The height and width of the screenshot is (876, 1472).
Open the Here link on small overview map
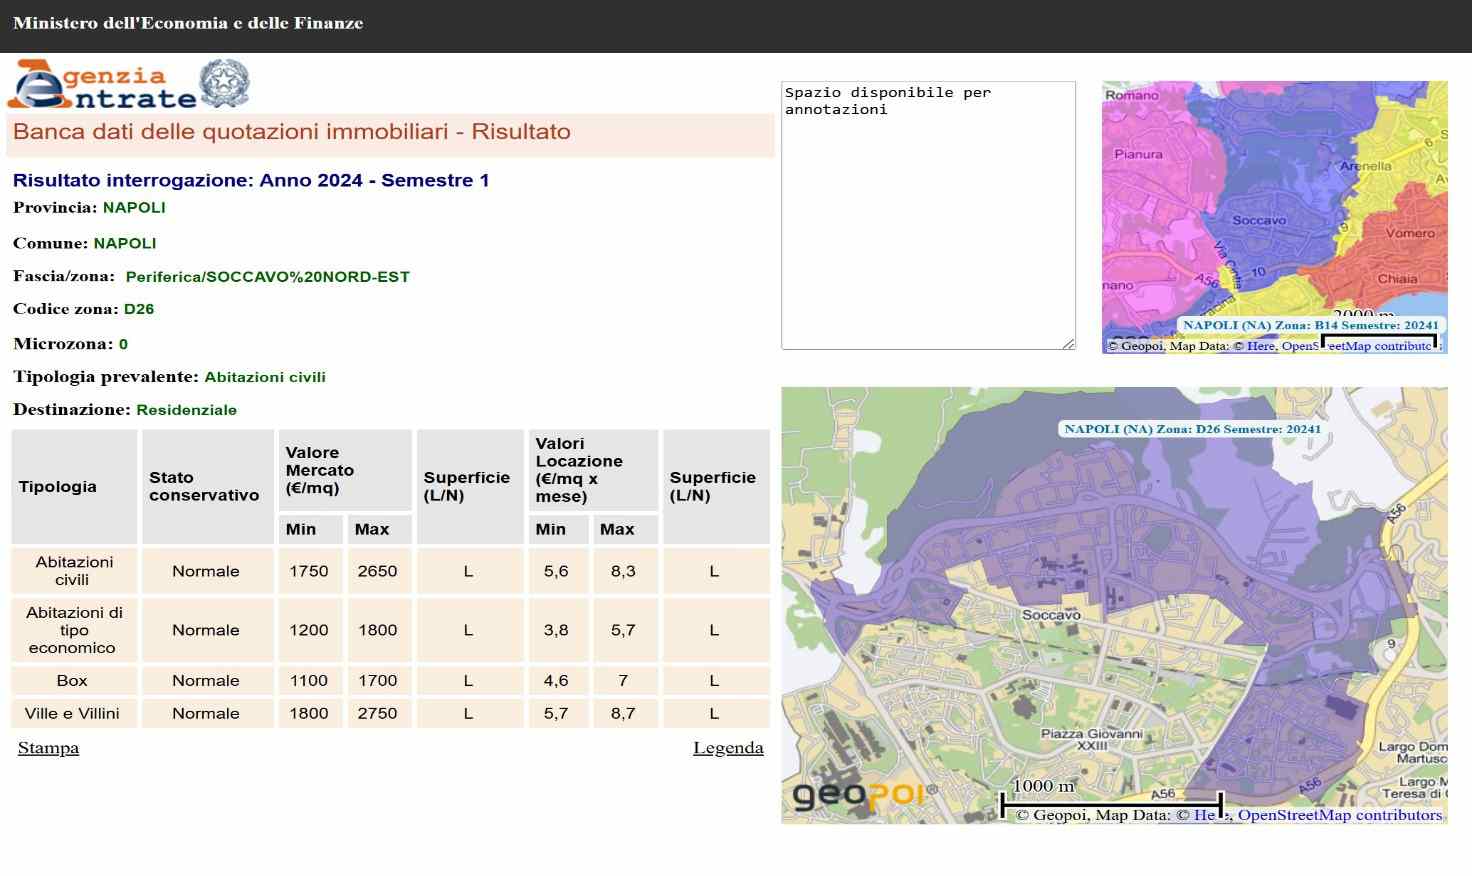coord(1260,346)
